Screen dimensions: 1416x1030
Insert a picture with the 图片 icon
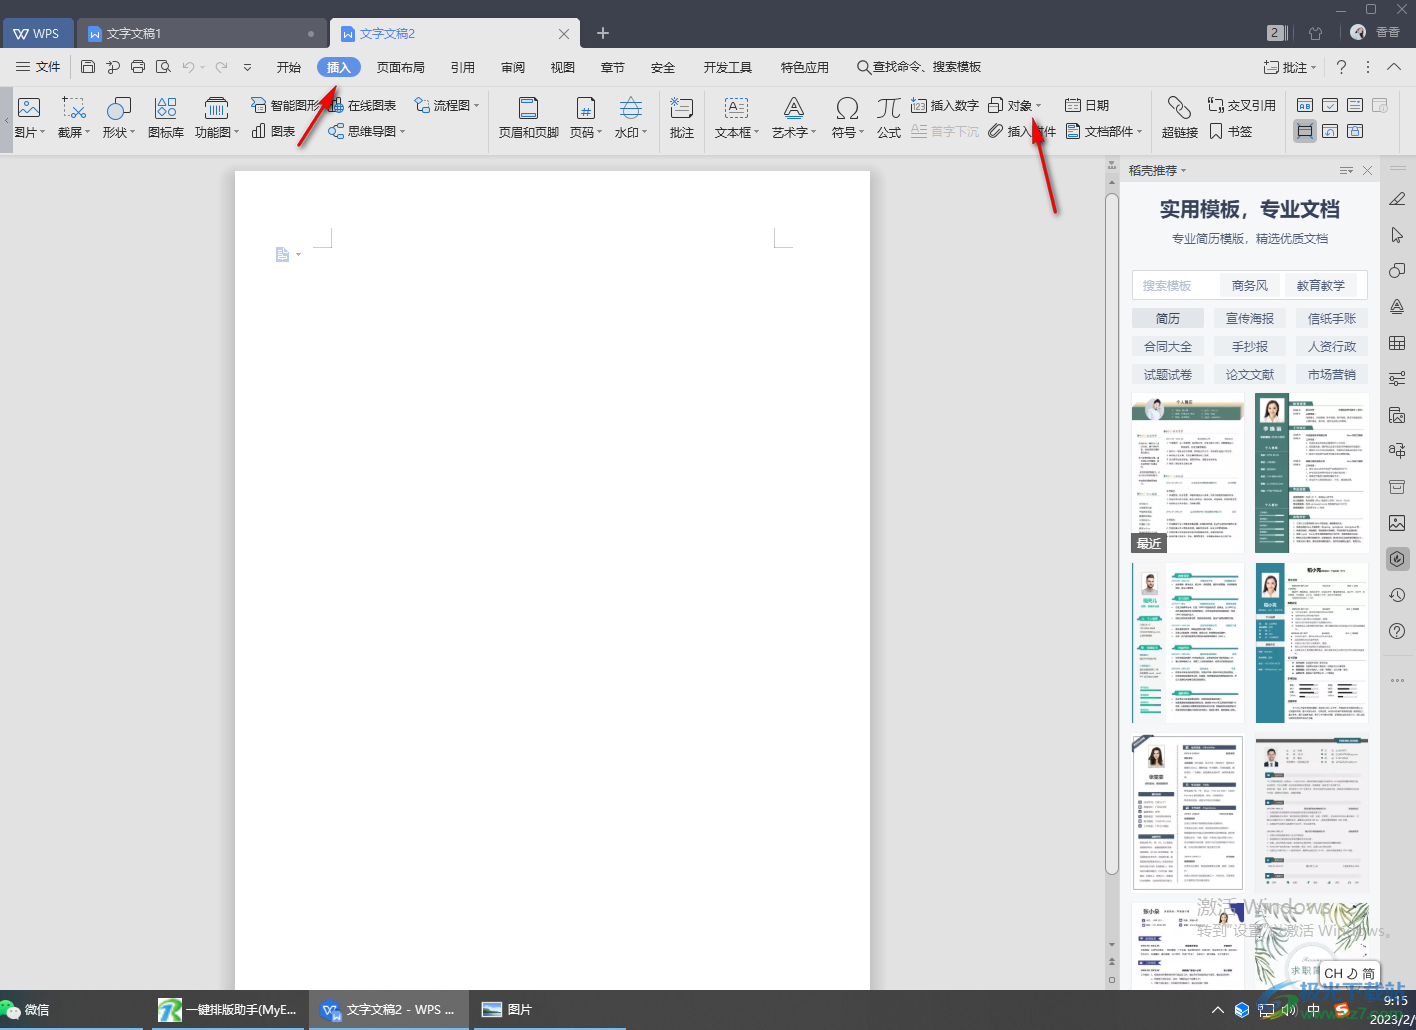point(29,118)
